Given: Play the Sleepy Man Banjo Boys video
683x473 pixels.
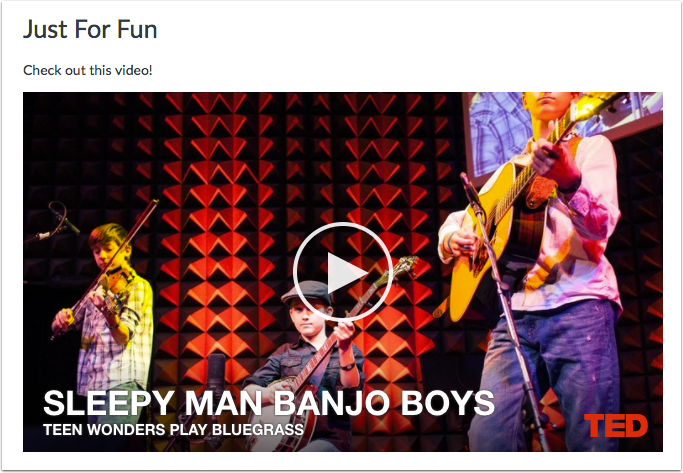Looking at the screenshot, I should (343, 272).
